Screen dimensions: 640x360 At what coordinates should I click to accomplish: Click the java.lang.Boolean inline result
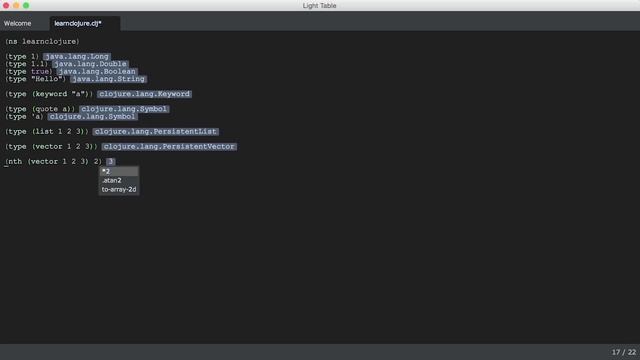pos(97,71)
